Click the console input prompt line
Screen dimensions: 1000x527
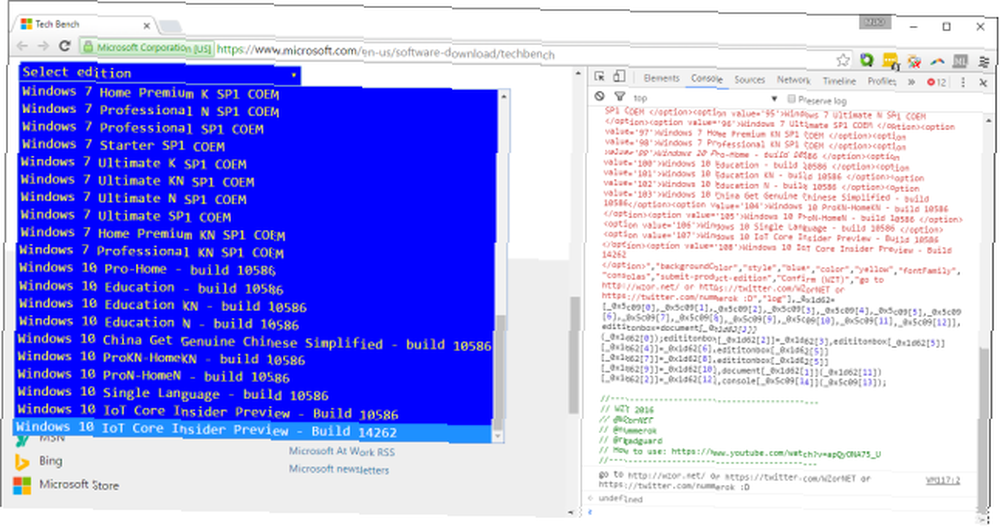[784, 512]
